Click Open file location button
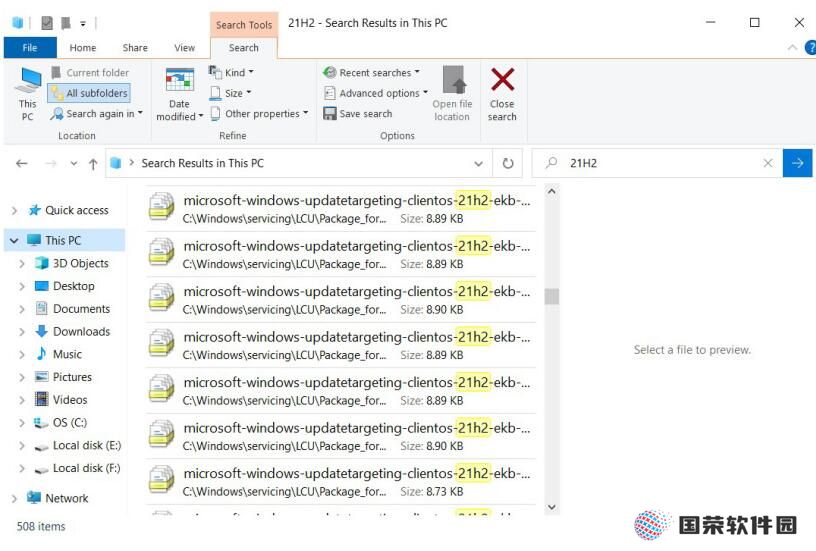The image size is (816, 551). [452, 95]
